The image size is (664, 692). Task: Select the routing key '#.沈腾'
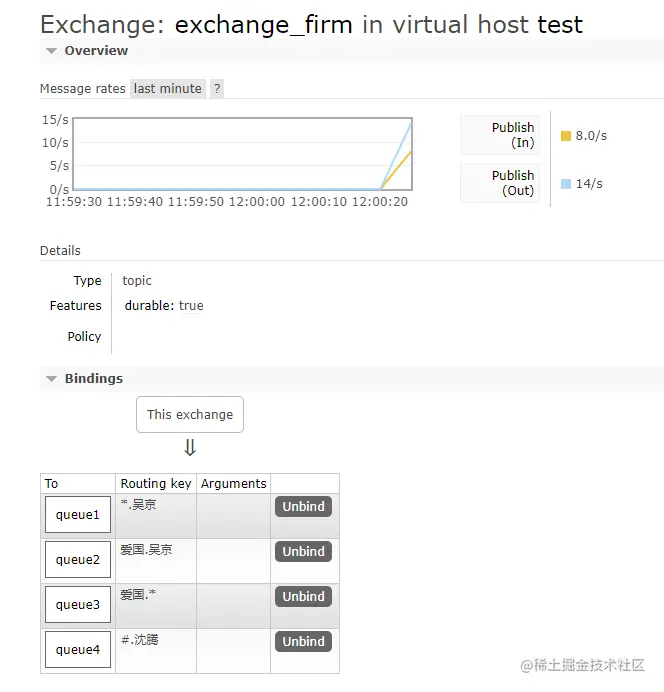click(139, 640)
